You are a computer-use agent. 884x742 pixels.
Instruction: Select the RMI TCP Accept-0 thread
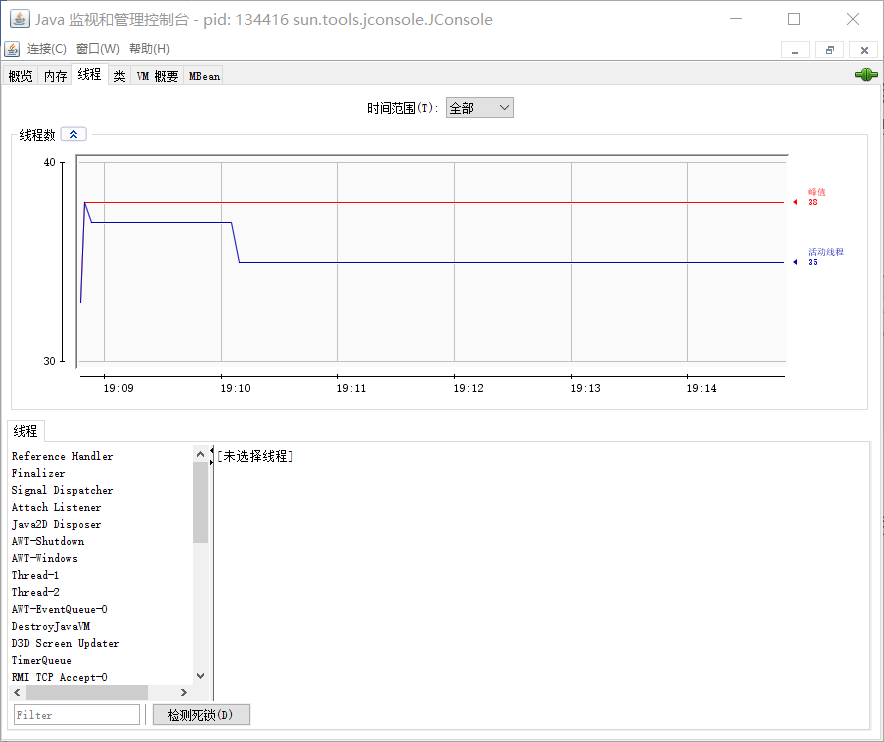[x=60, y=677]
